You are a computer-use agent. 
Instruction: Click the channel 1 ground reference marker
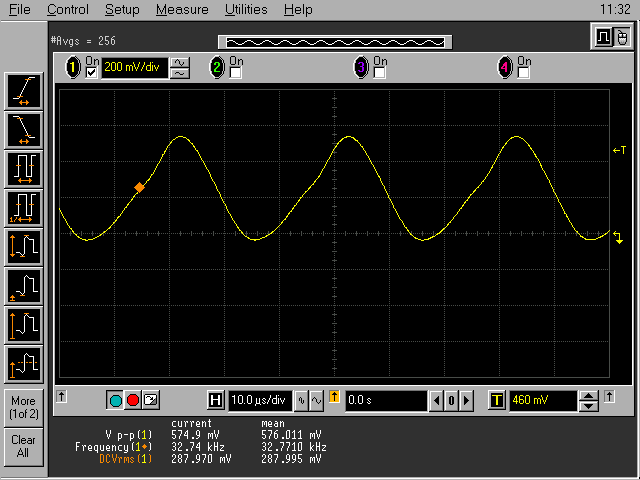pyautogui.click(x=618, y=238)
